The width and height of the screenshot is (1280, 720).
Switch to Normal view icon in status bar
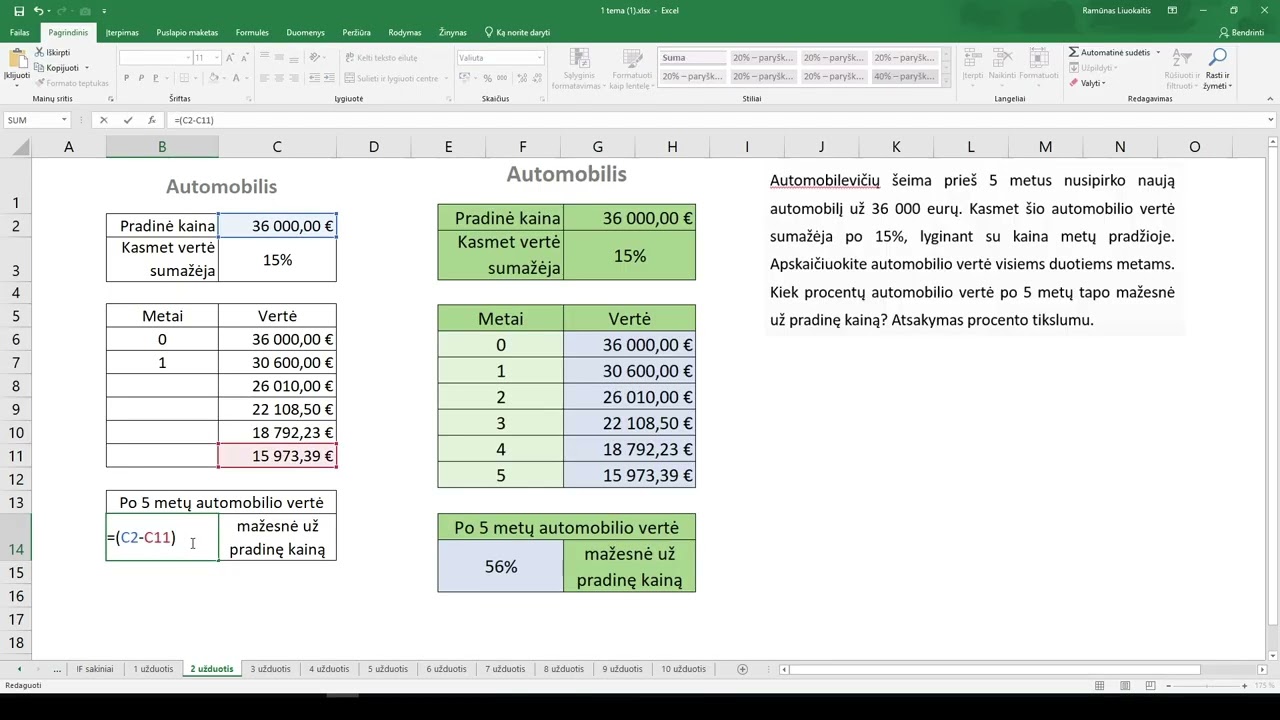click(1100, 686)
